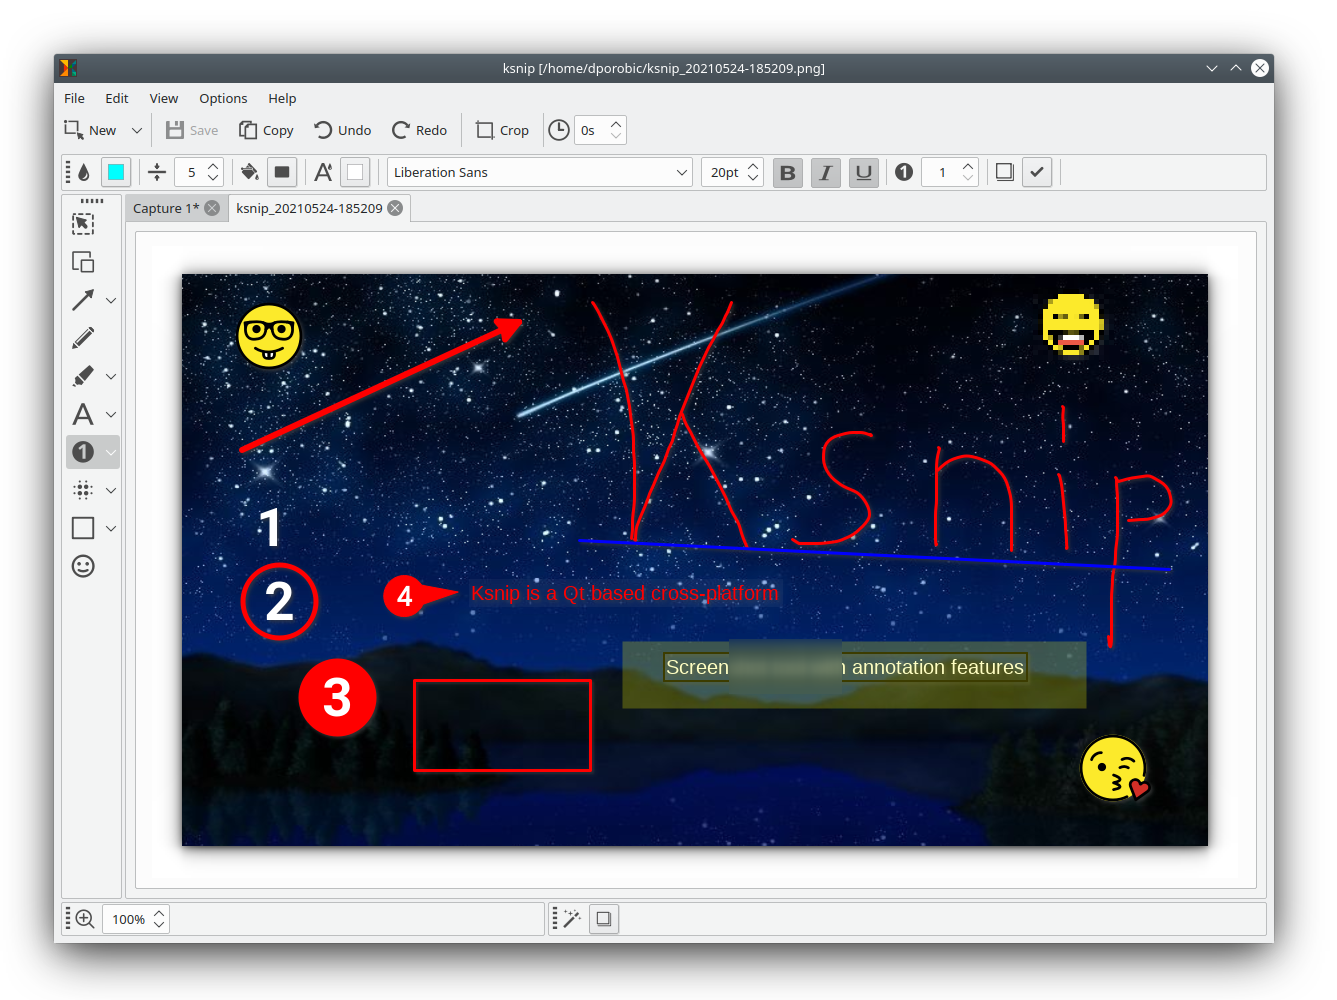
Task: Switch to the Capture 1 tab
Action: [163, 208]
